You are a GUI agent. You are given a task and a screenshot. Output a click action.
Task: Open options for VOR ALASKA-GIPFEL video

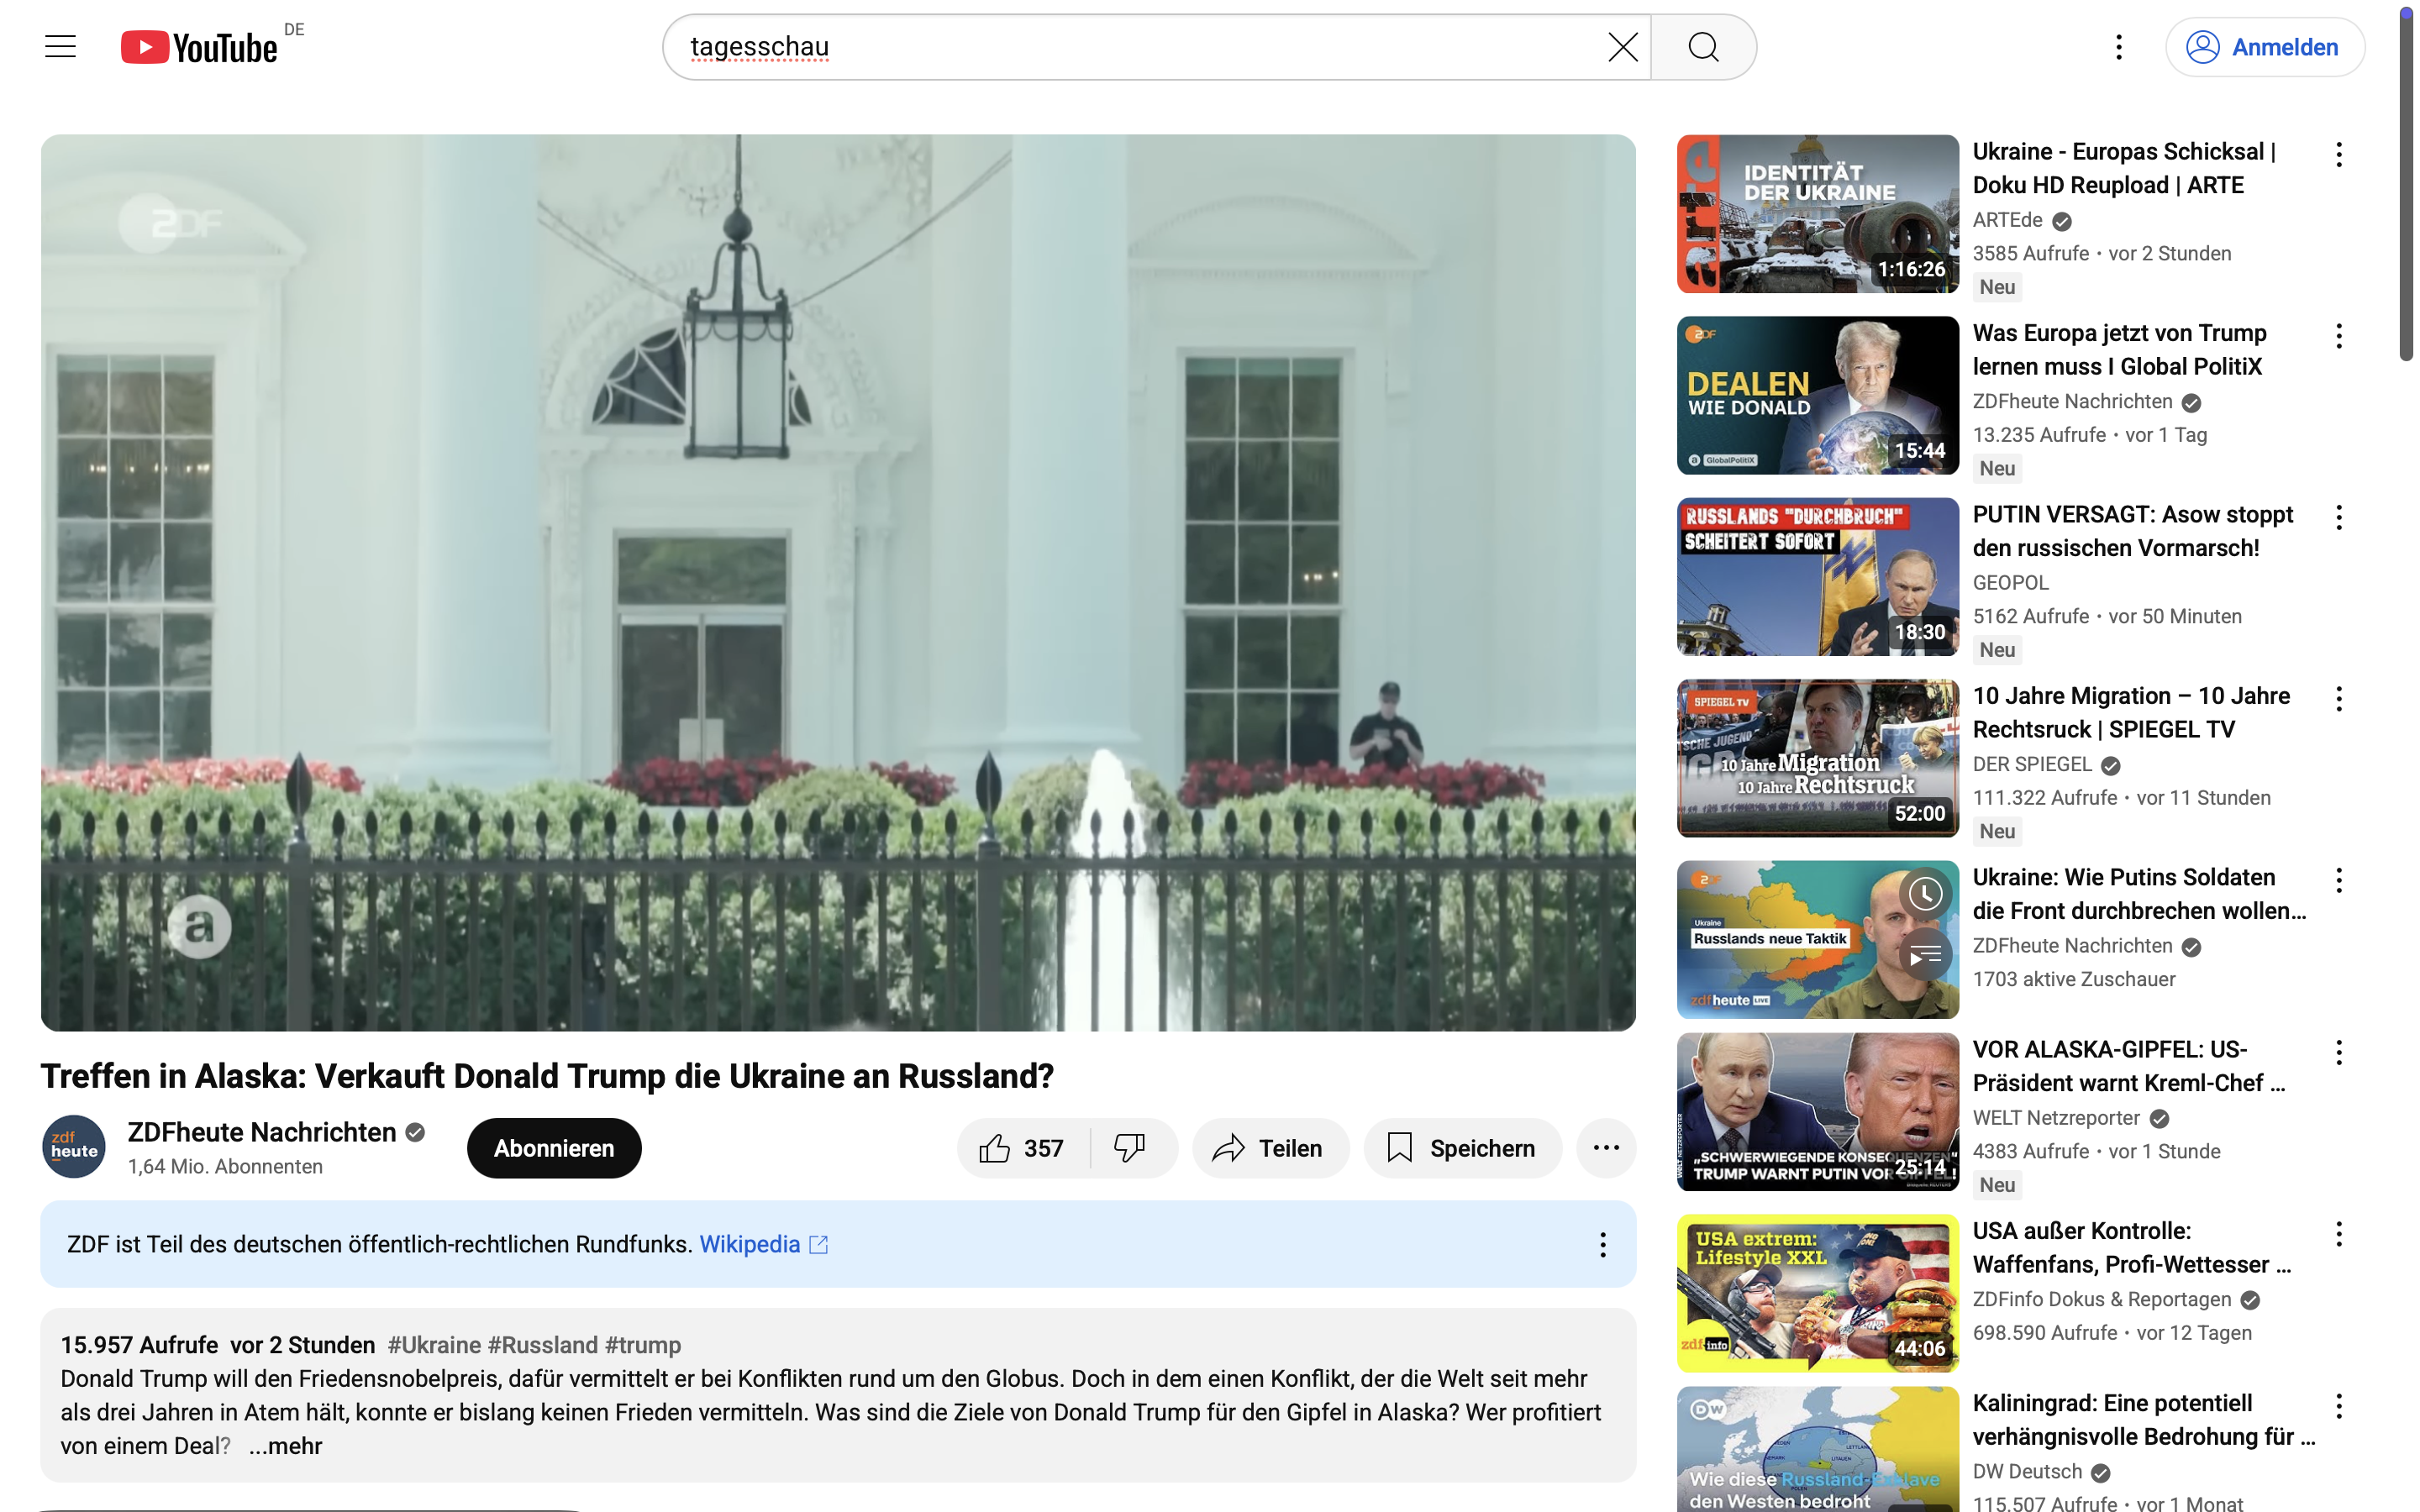pyautogui.click(x=2338, y=1053)
